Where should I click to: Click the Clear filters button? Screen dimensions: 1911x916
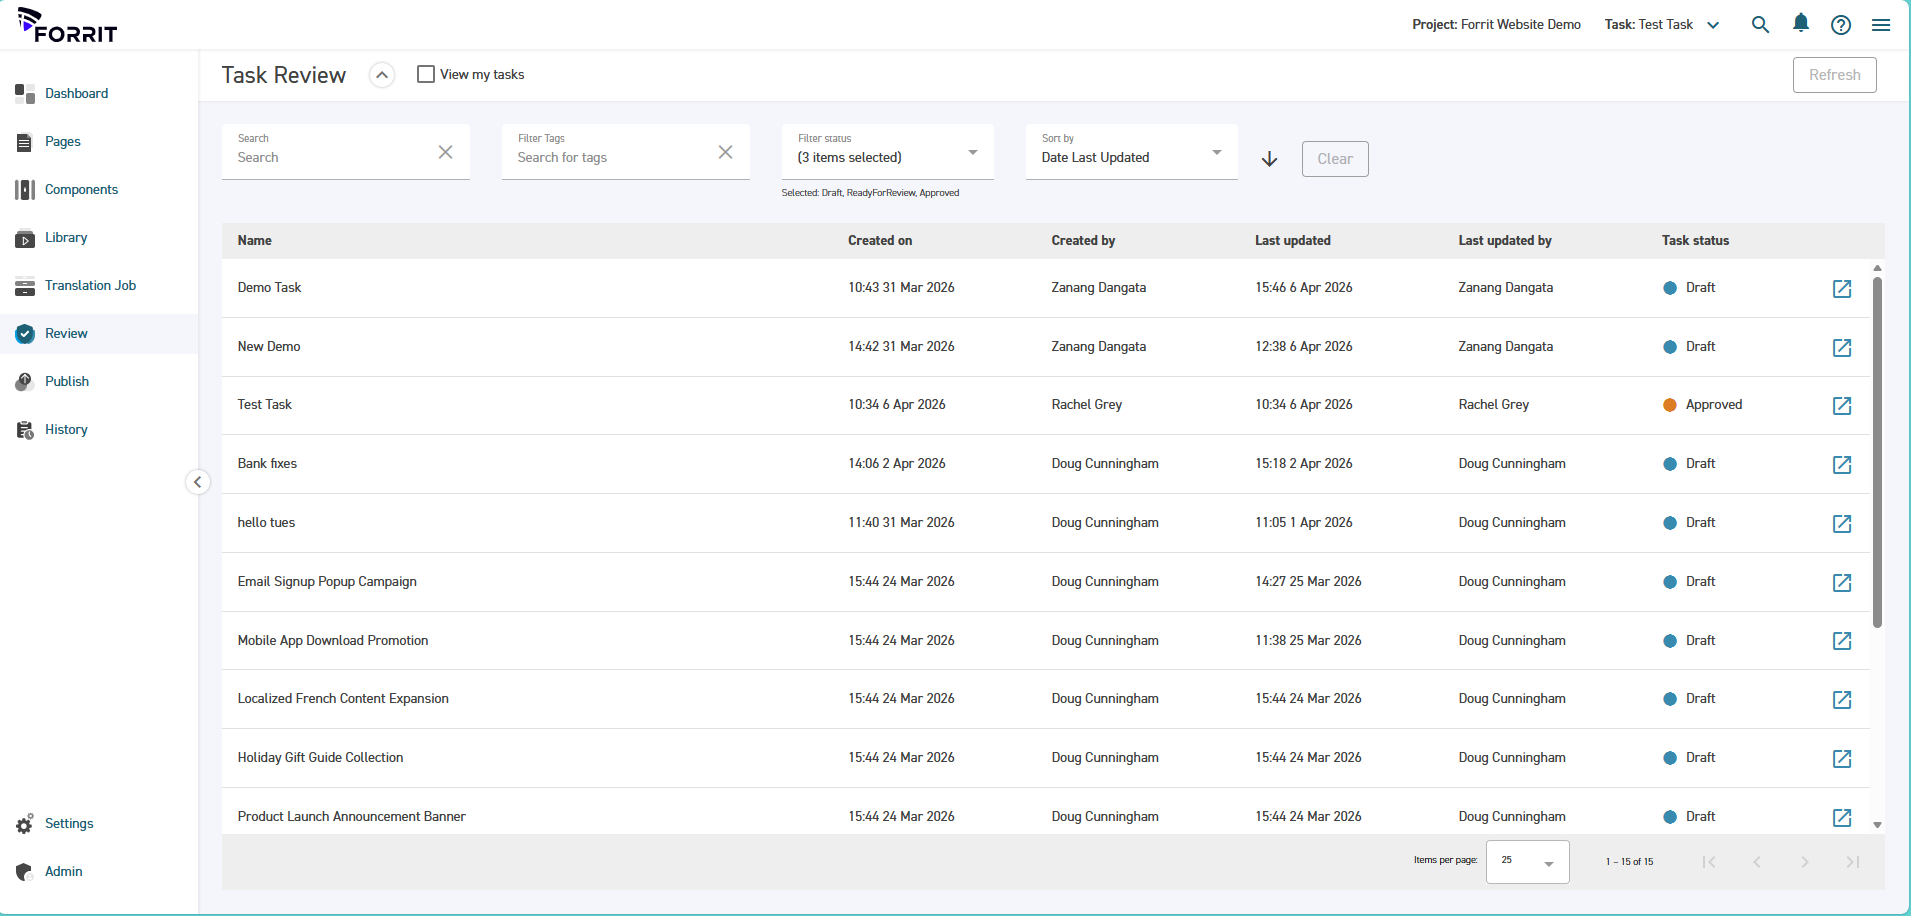pyautogui.click(x=1335, y=159)
